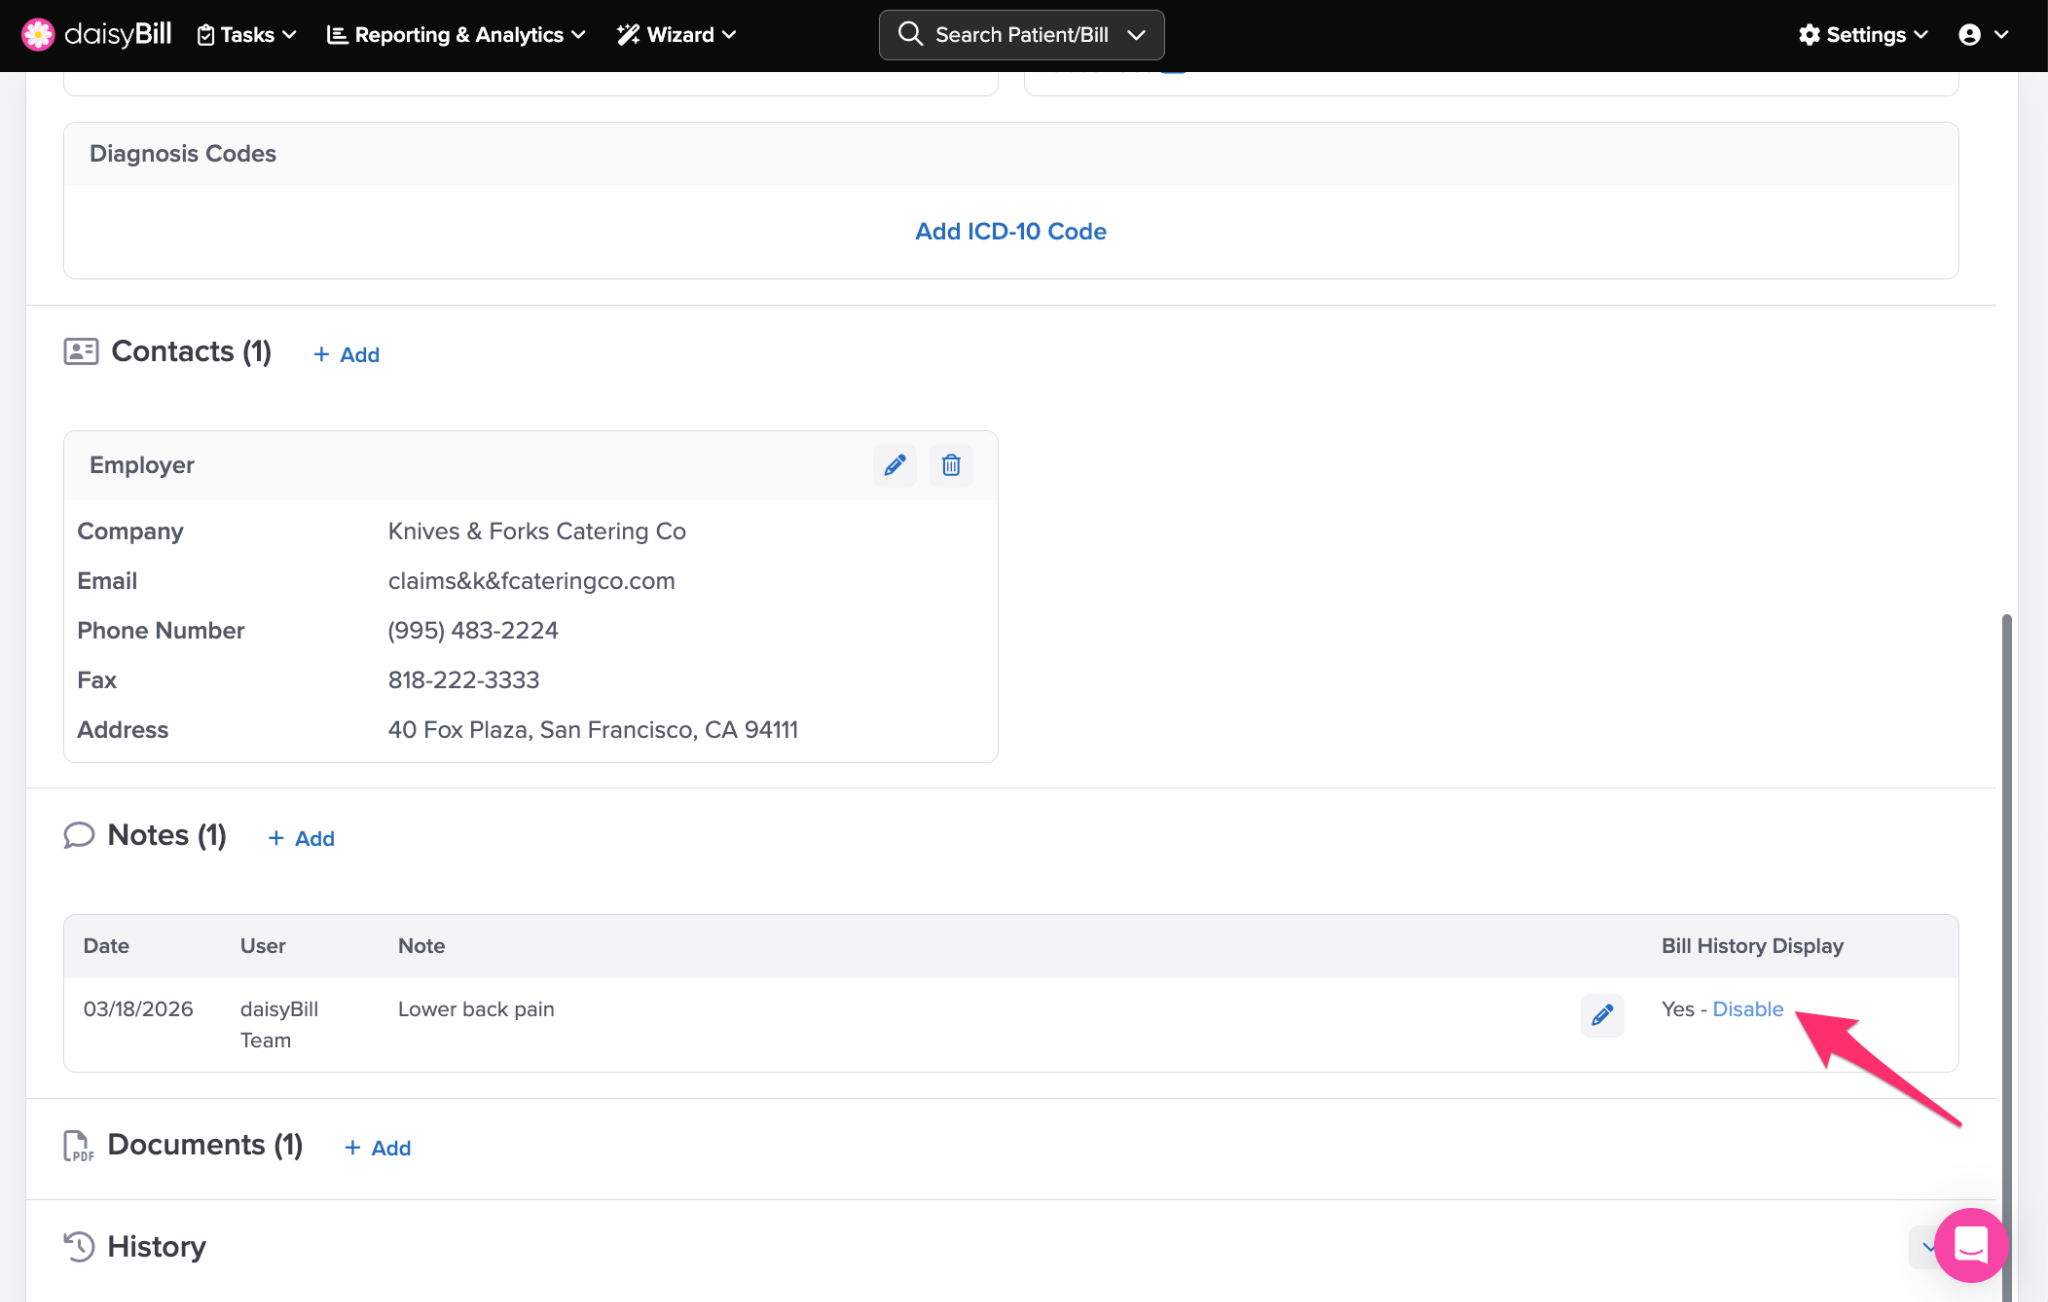This screenshot has height=1302, width=2048.
Task: Open the Settings menu
Action: tap(1863, 35)
